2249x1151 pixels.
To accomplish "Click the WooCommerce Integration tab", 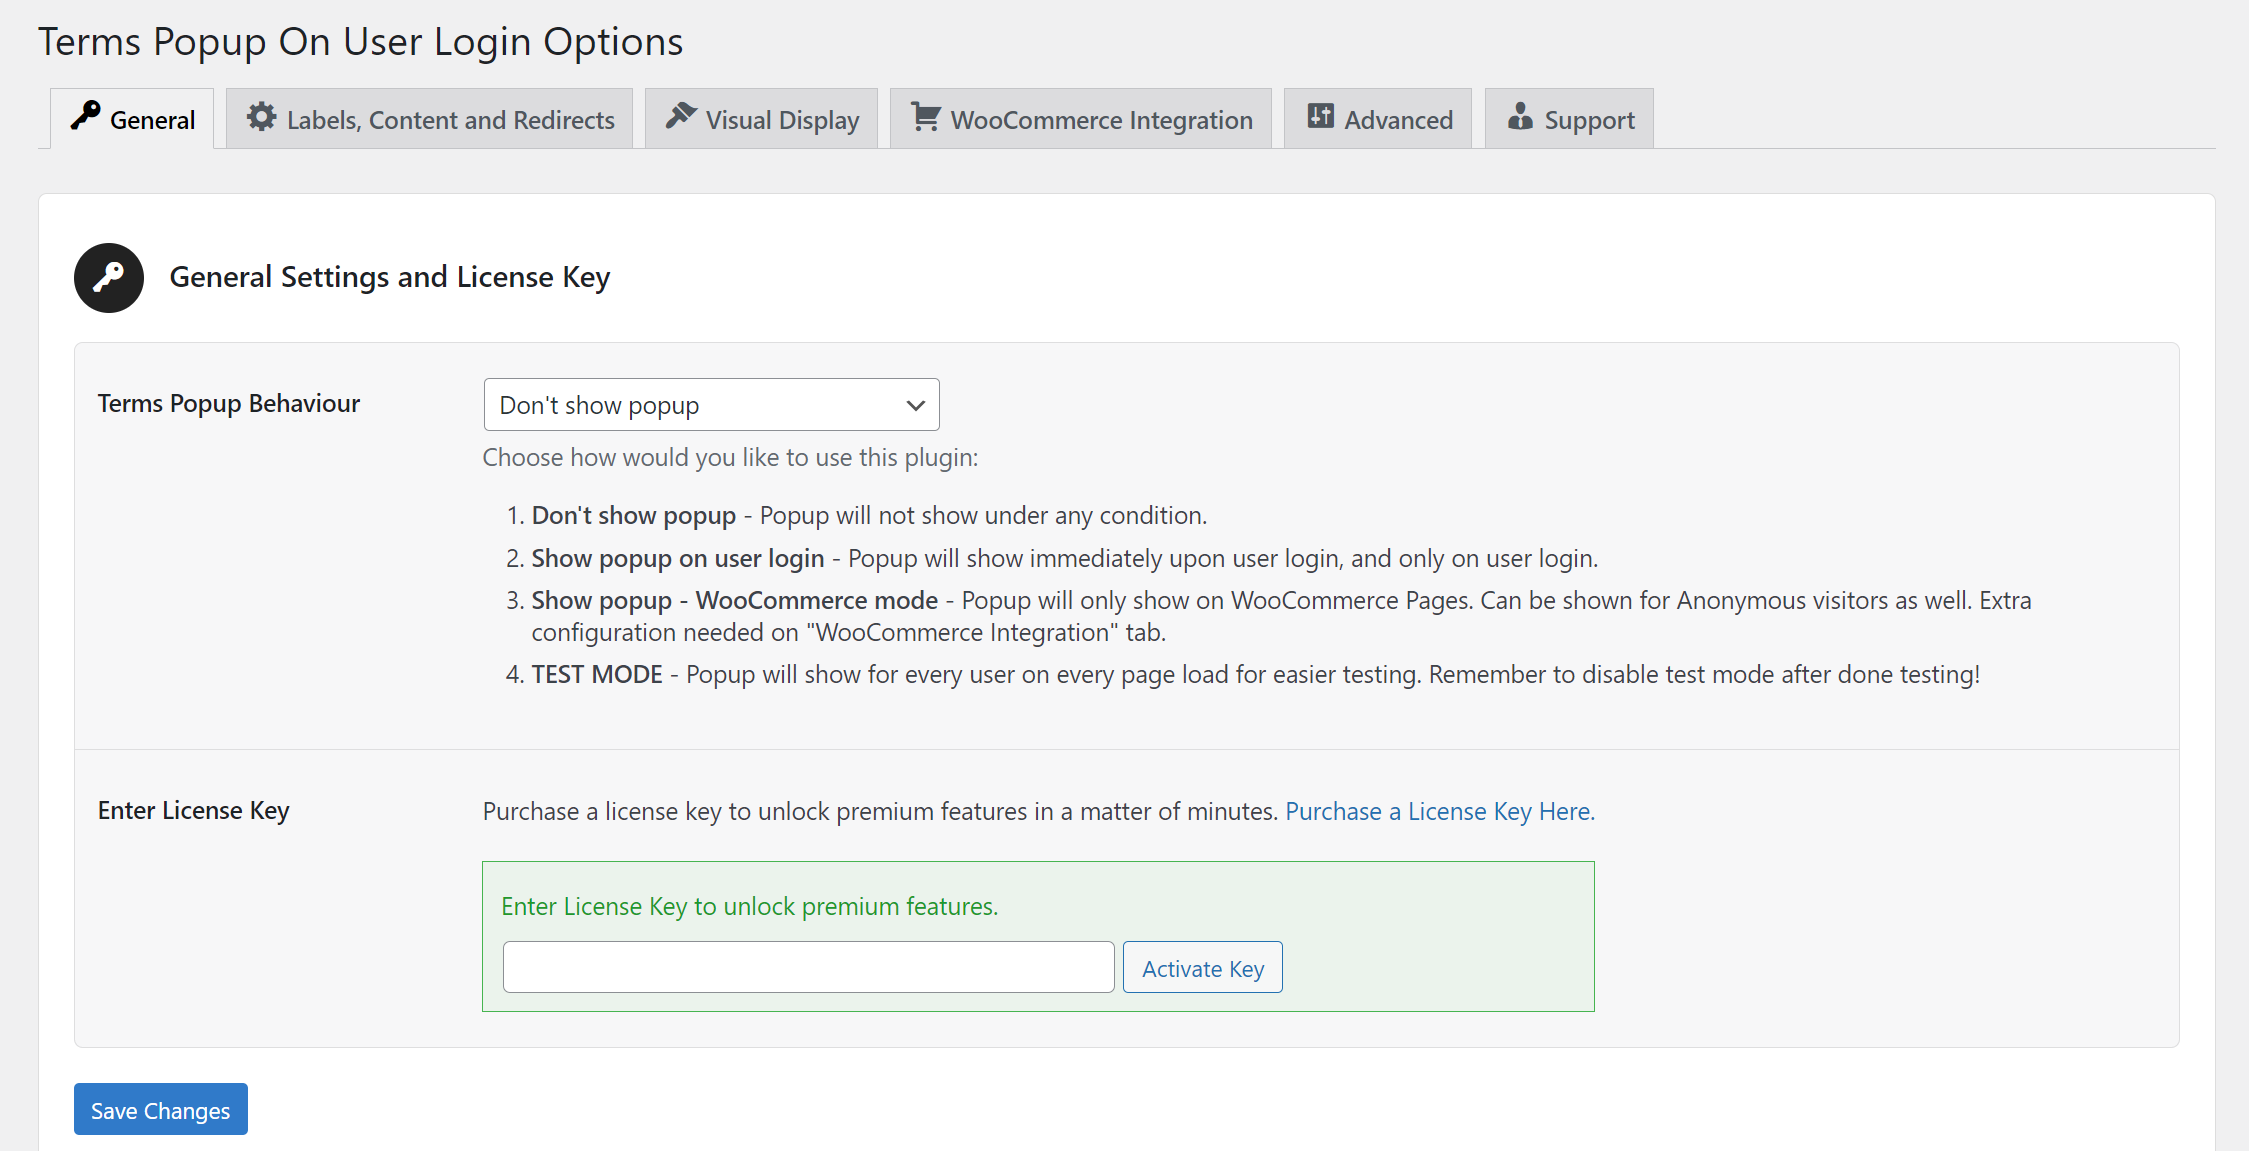I will tap(1083, 119).
